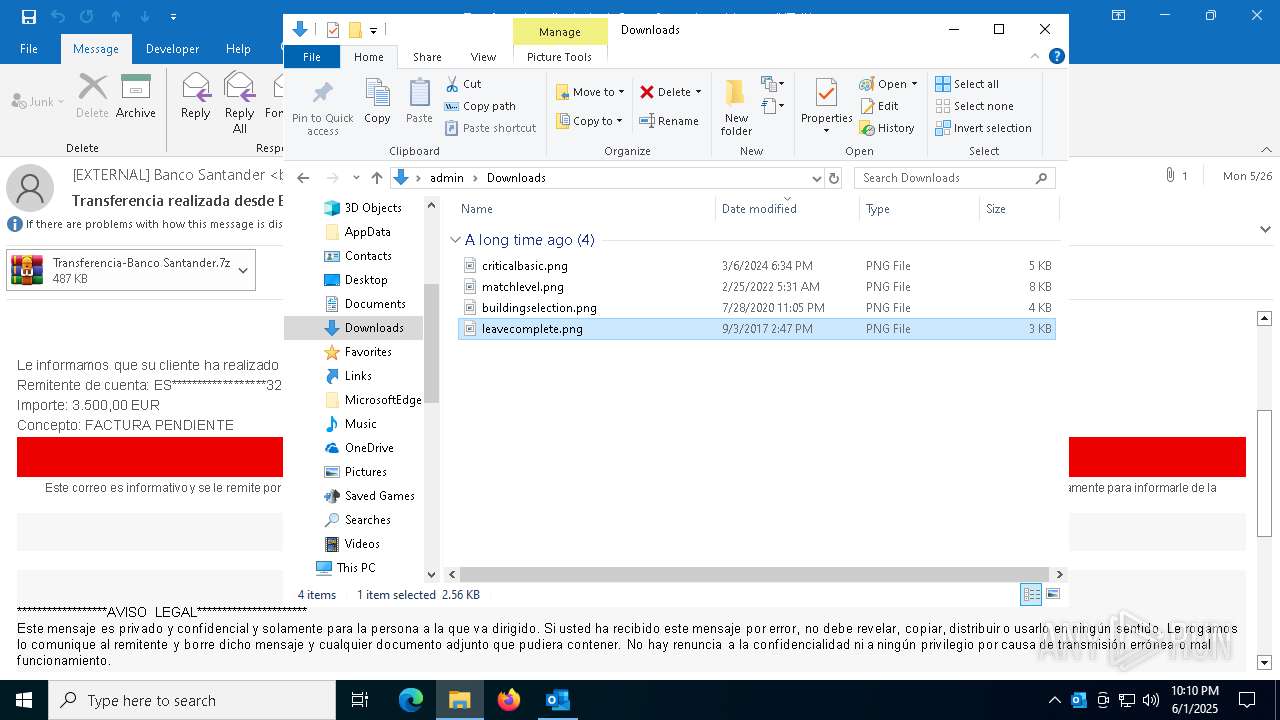
Task: Sort by Size column header
Action: (x=1018, y=209)
